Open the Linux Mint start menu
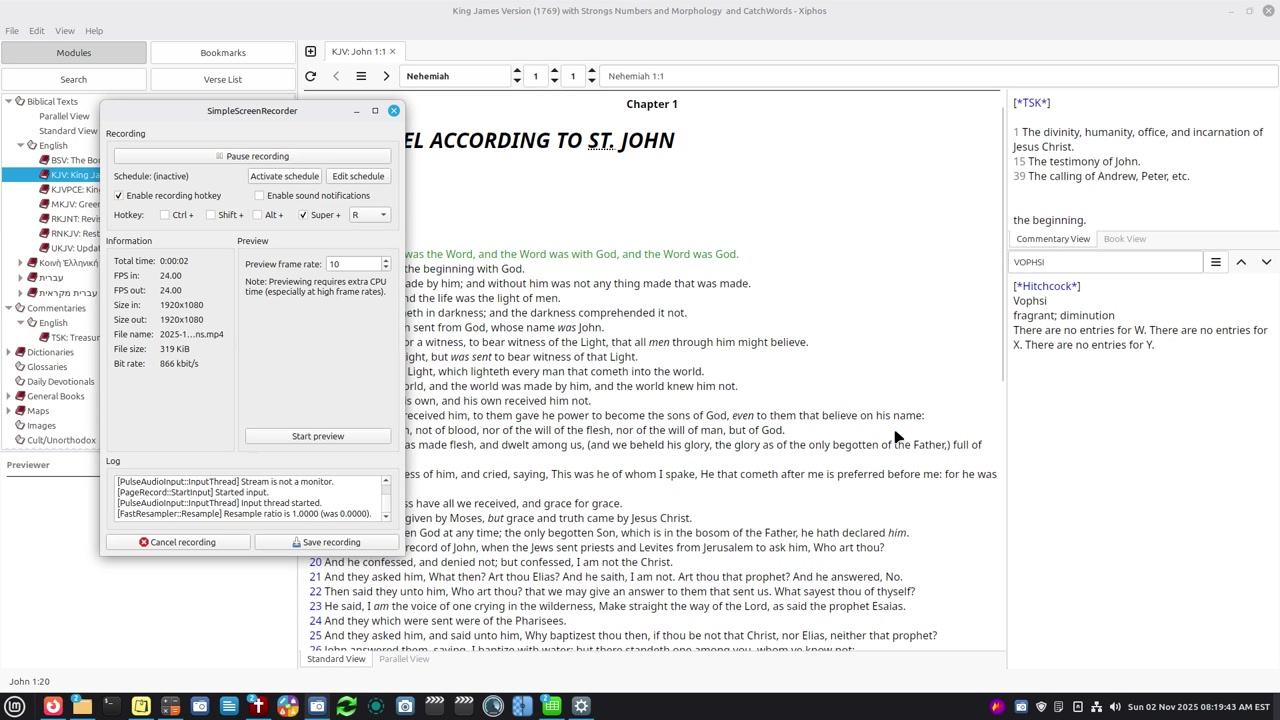Image resolution: width=1280 pixels, height=720 pixels. (x=15, y=707)
